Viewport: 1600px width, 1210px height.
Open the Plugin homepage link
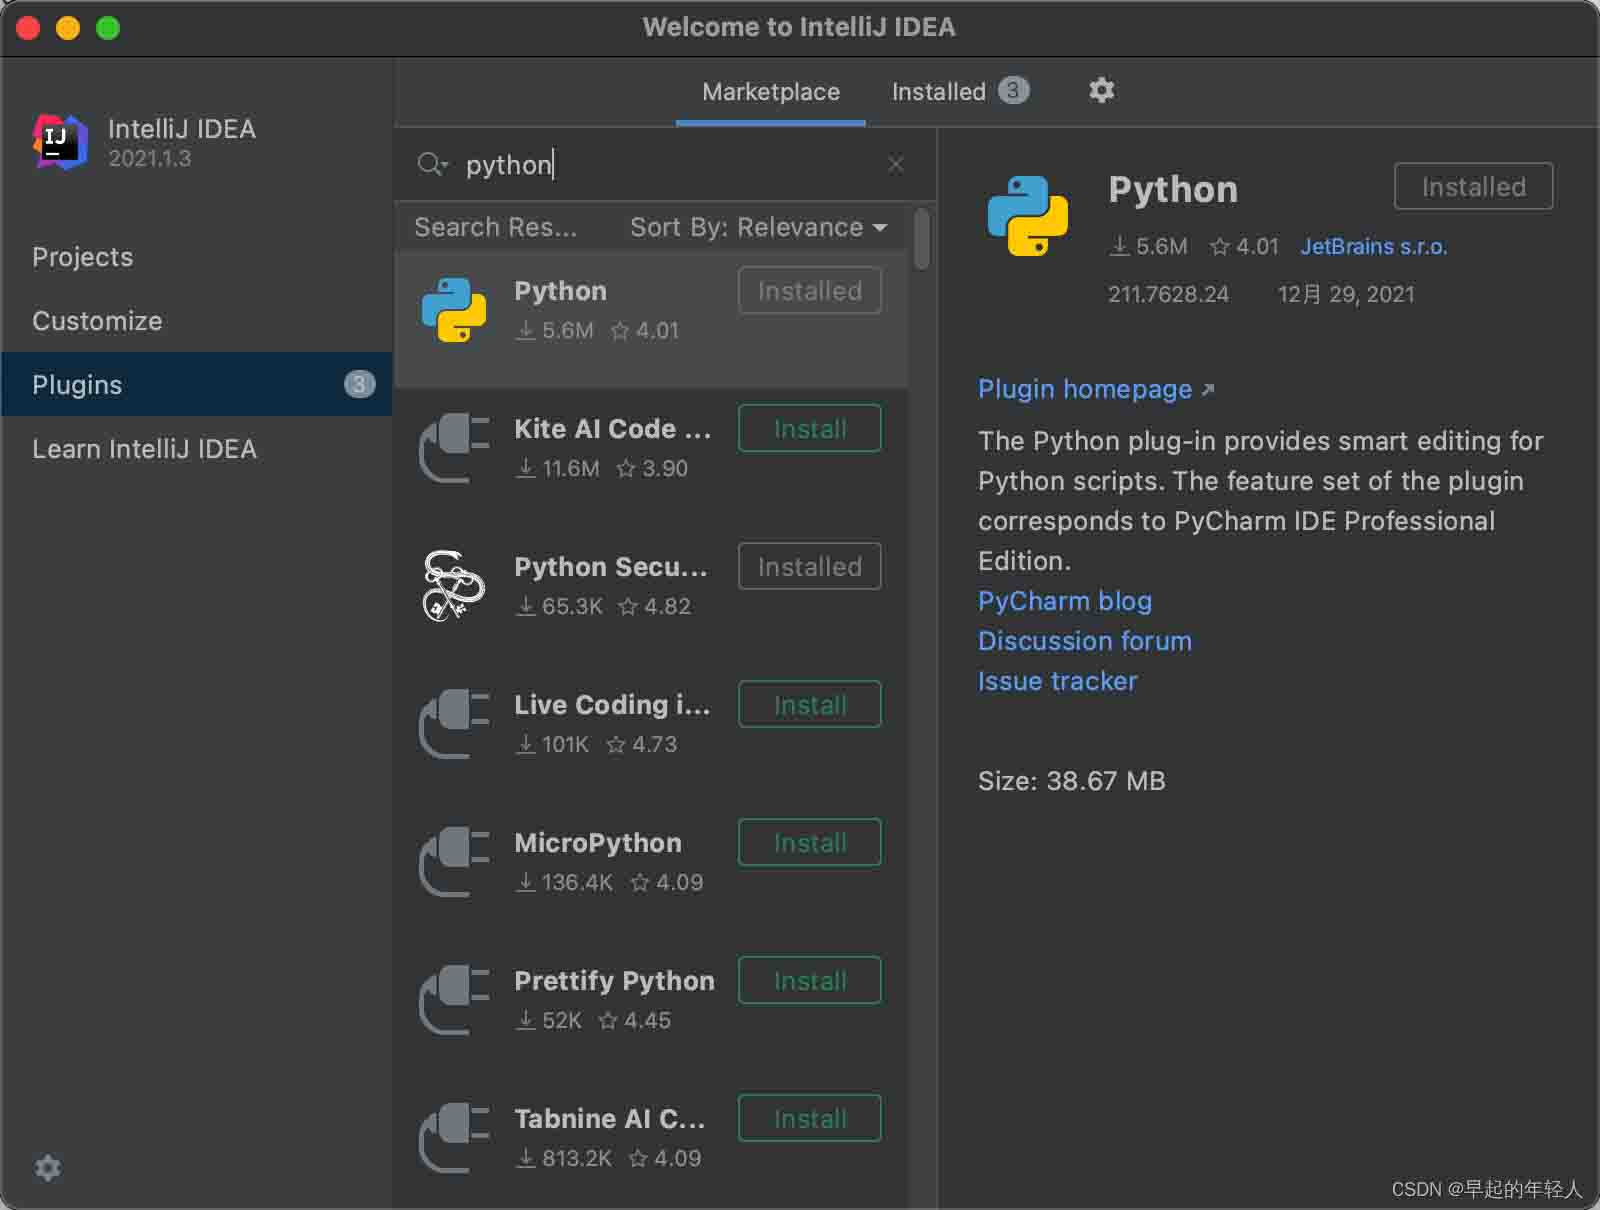[1085, 389]
